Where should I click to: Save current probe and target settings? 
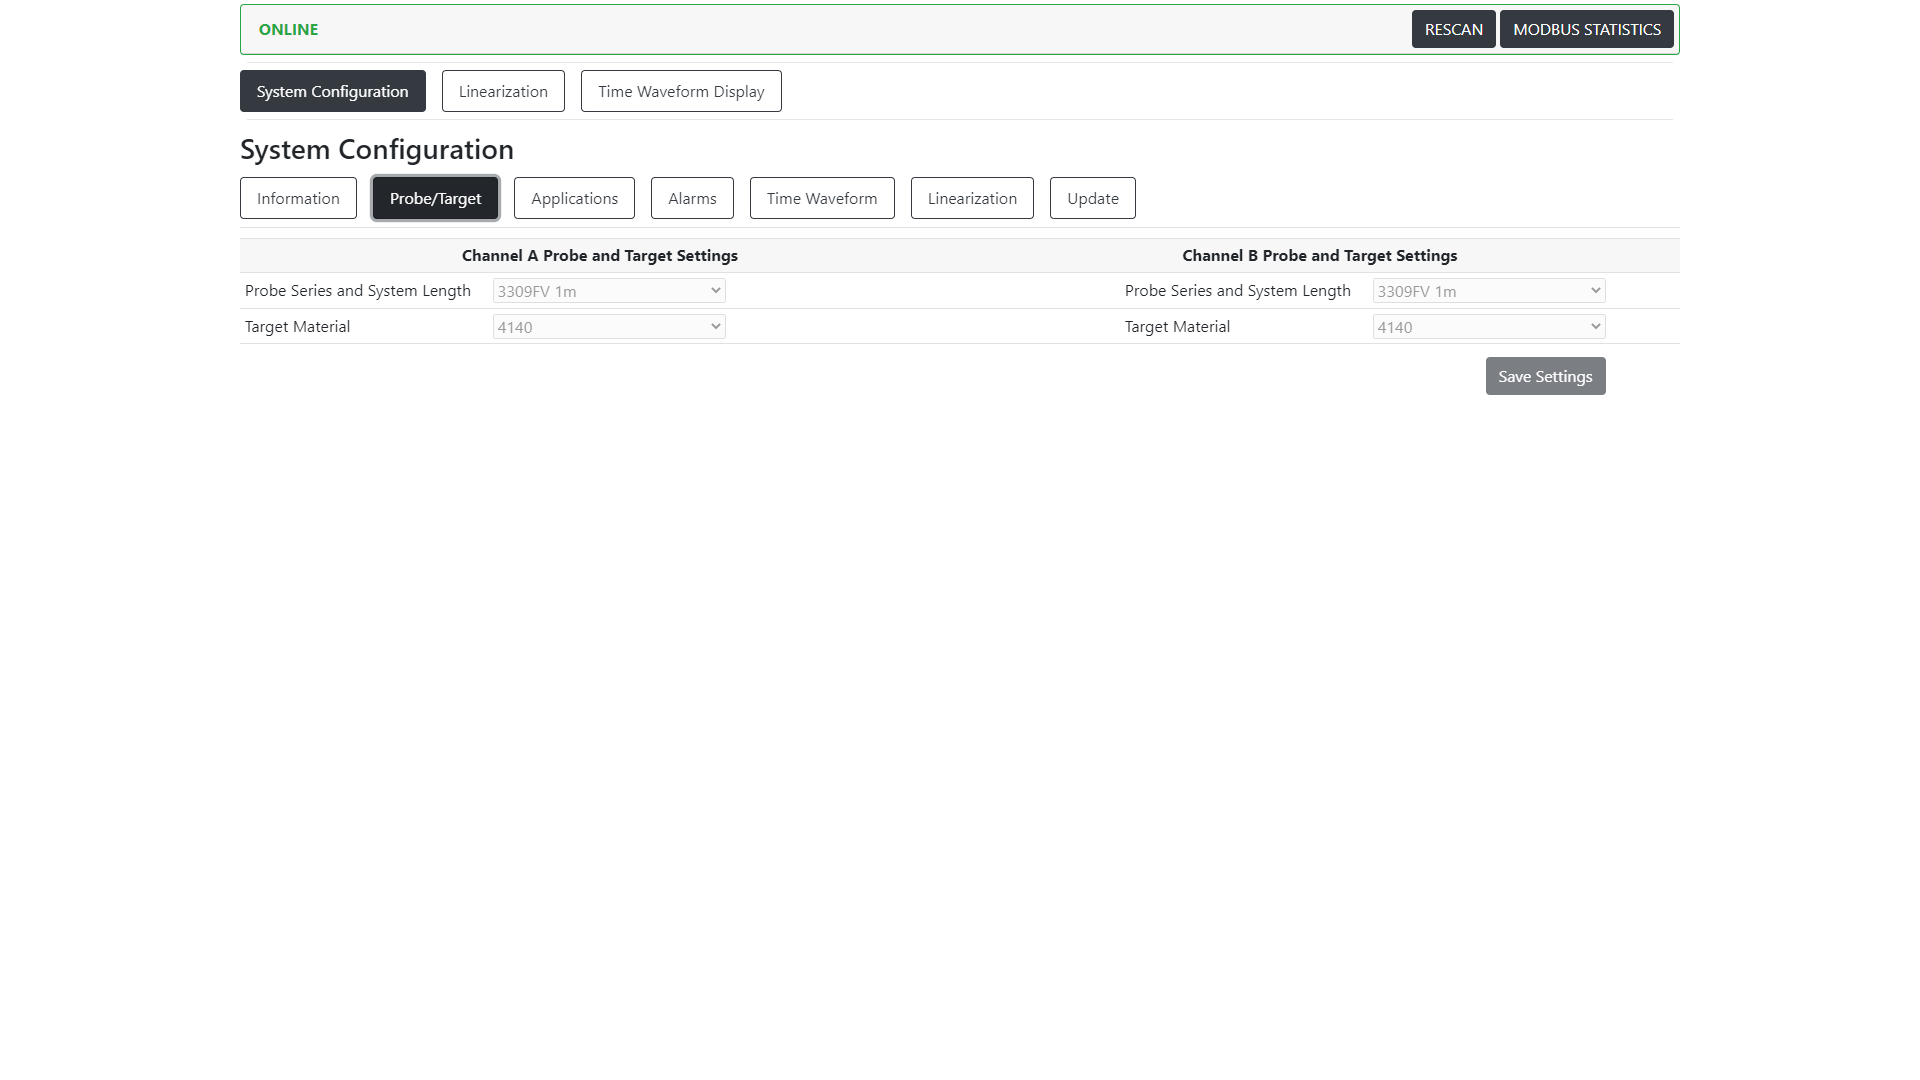point(1545,376)
